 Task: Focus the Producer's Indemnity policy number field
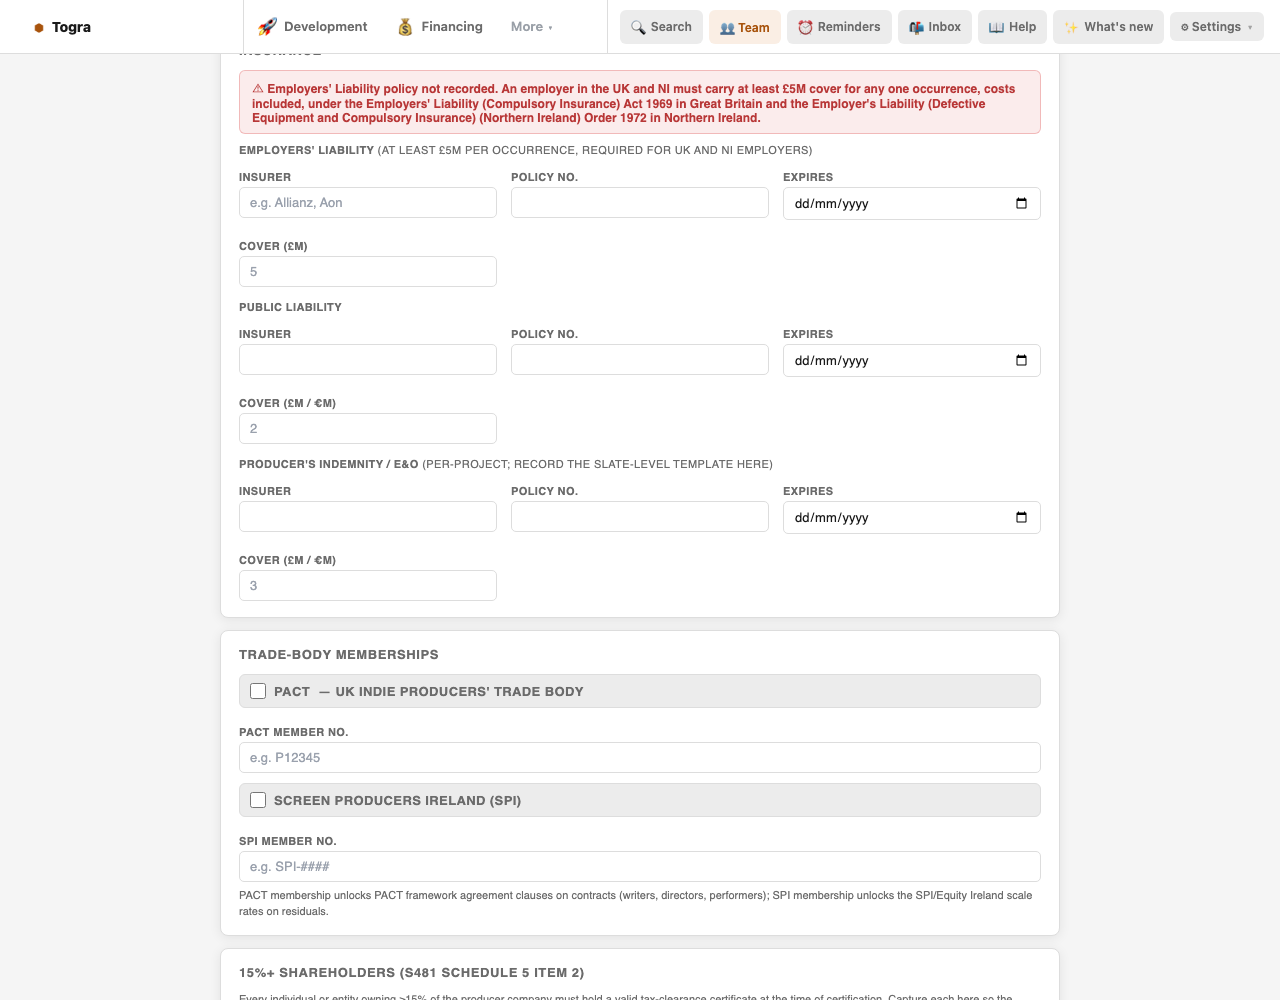(x=640, y=517)
